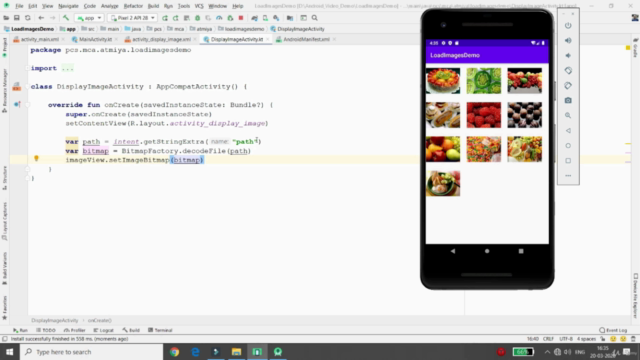Stop the app with the red square
The width and height of the screenshot is (640, 360).
241,18
